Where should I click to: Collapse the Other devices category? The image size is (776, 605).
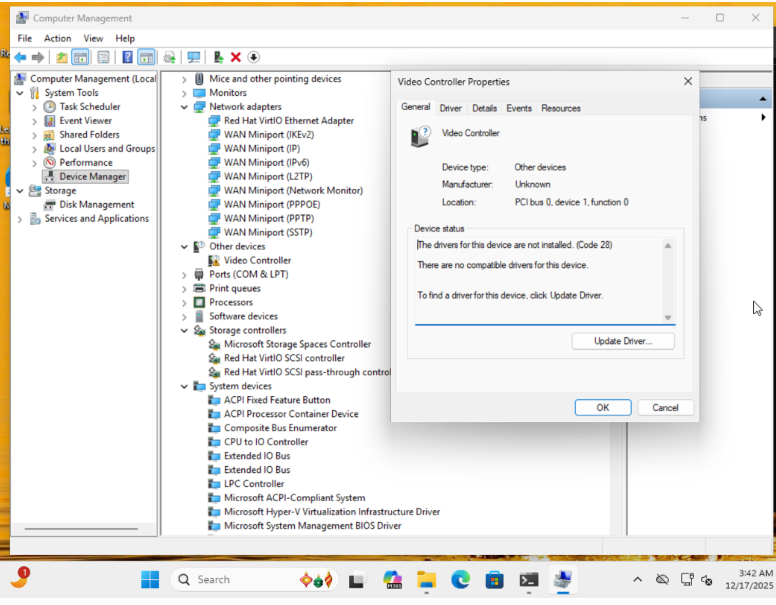click(184, 247)
